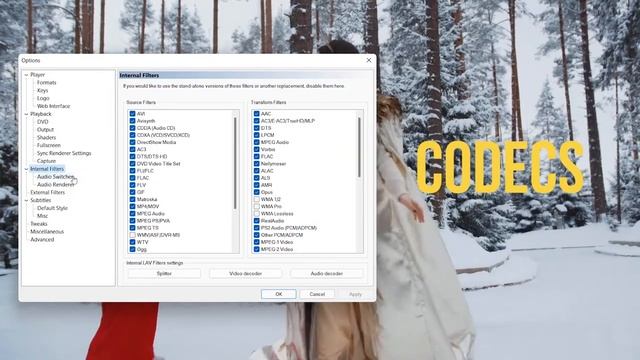Select Advanced in the options tree

click(42, 240)
